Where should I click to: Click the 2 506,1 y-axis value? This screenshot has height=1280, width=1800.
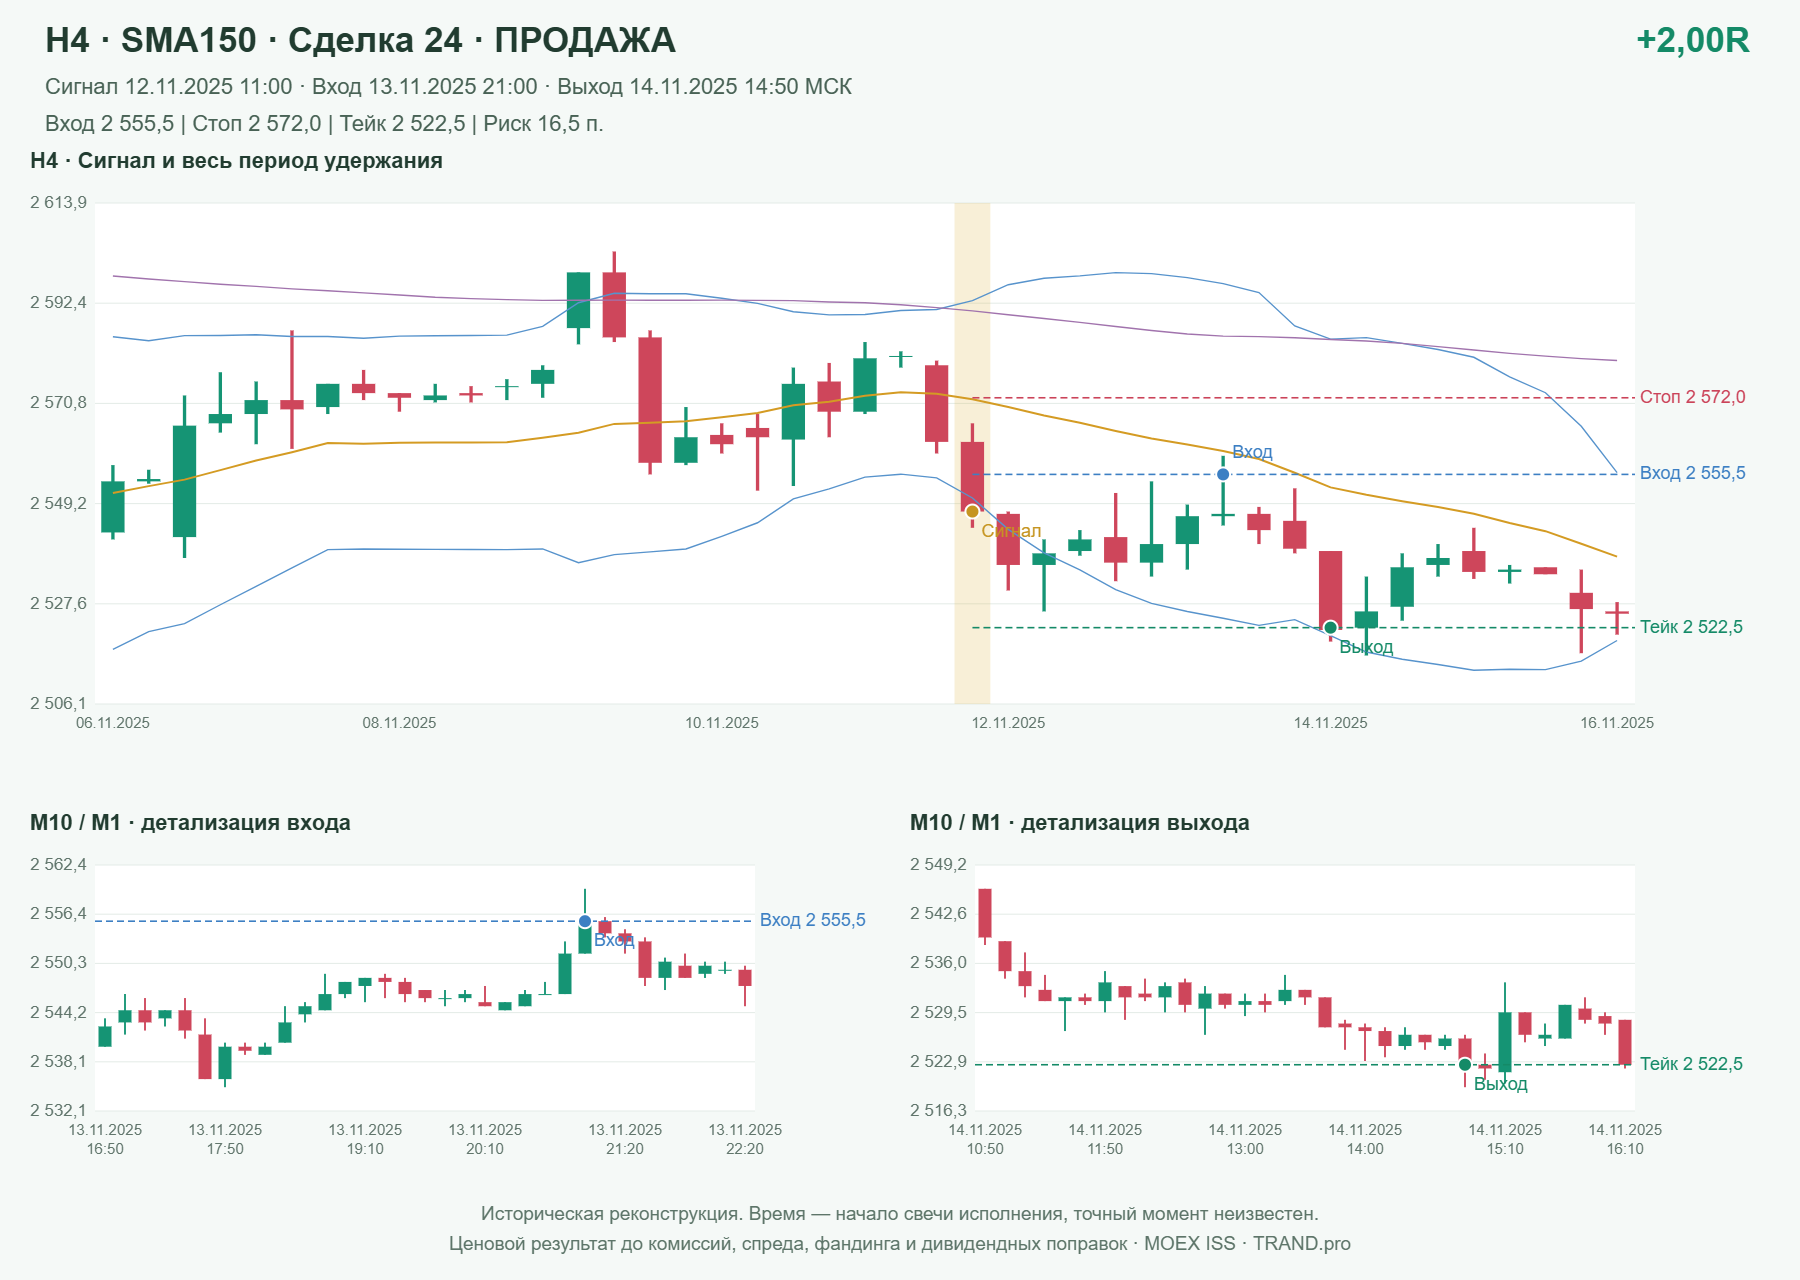click(x=58, y=704)
